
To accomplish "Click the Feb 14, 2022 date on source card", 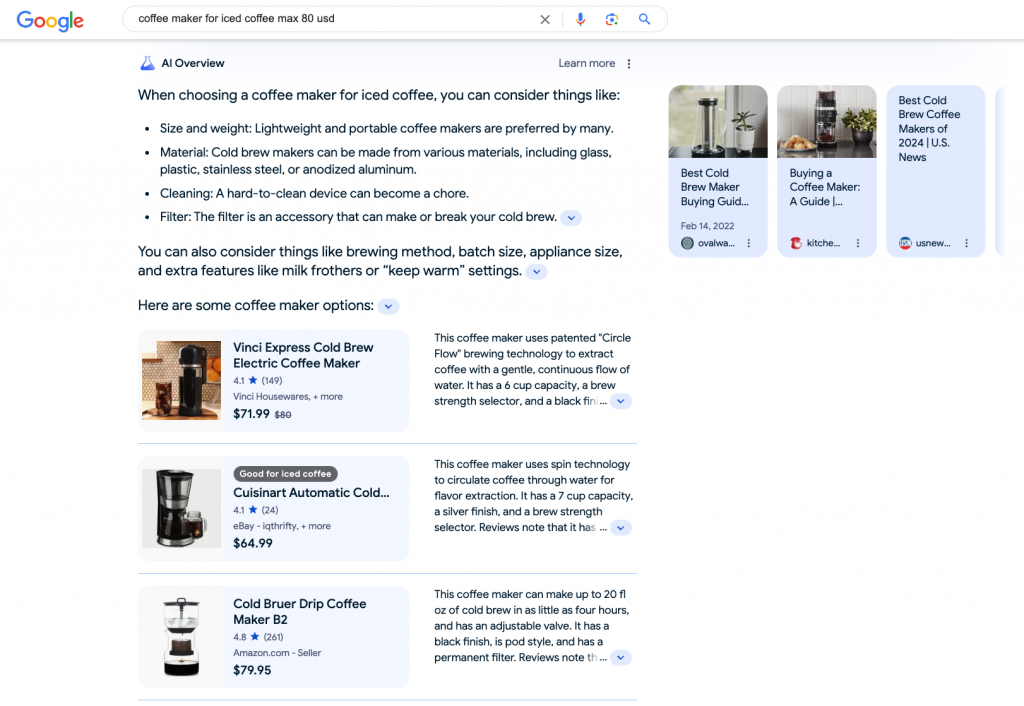I will [x=707, y=226].
